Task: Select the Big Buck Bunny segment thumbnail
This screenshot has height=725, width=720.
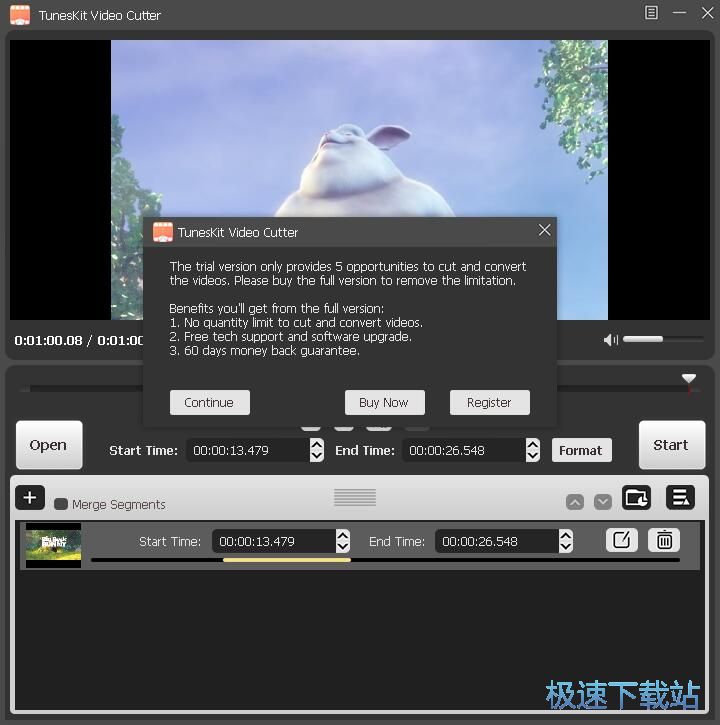Action: click(x=53, y=545)
